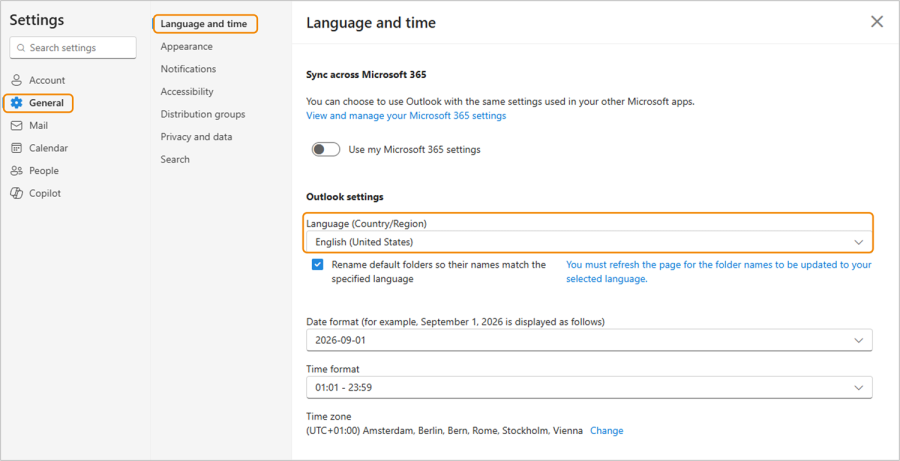
Task: Open the Time format dropdown
Action: (589, 388)
